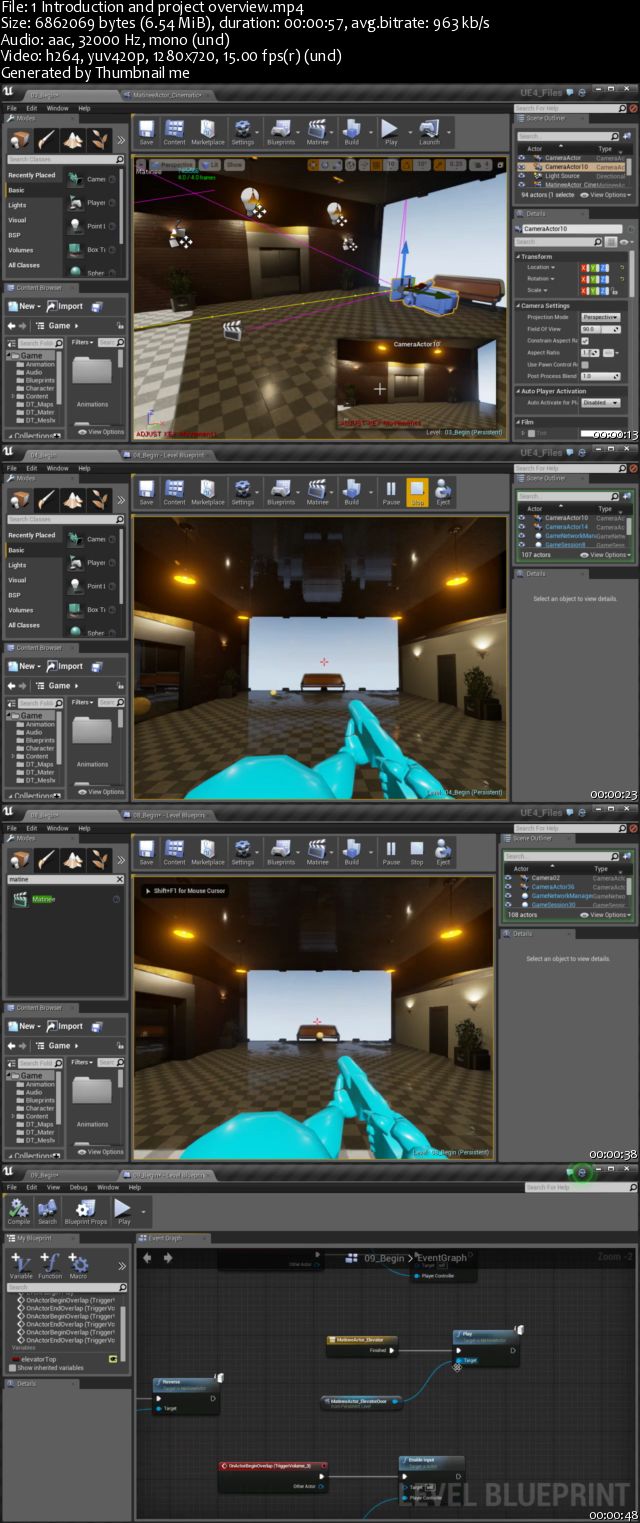Click Eject in the 08_Begin editor toolbar
The image size is (640, 1523).
pyautogui.click(x=443, y=852)
